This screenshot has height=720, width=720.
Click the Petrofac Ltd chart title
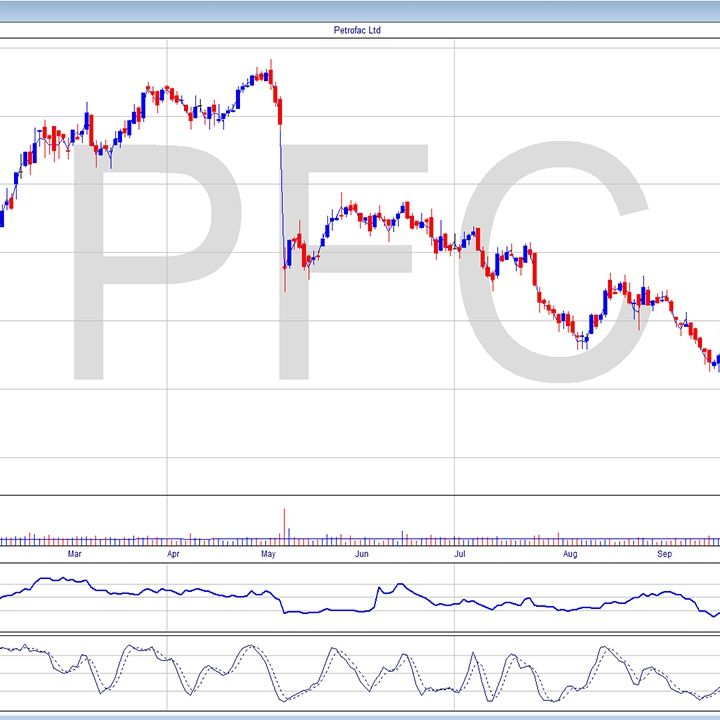click(x=357, y=31)
